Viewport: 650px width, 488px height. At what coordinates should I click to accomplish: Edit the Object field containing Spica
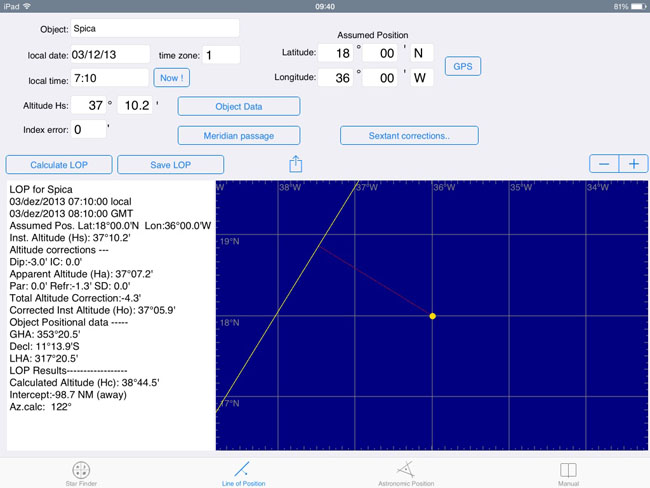pos(155,28)
